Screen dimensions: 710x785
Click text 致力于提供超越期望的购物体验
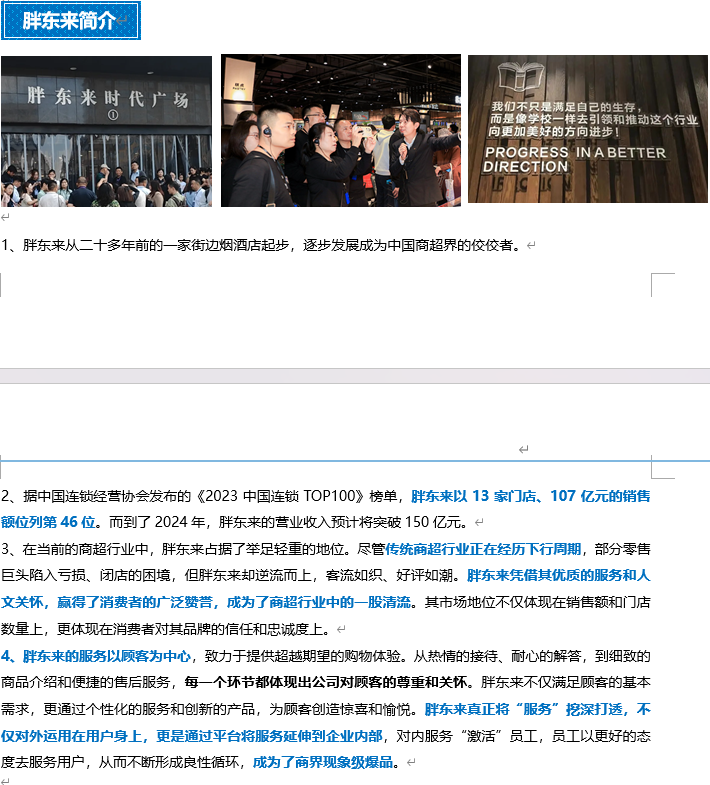tap(303, 656)
